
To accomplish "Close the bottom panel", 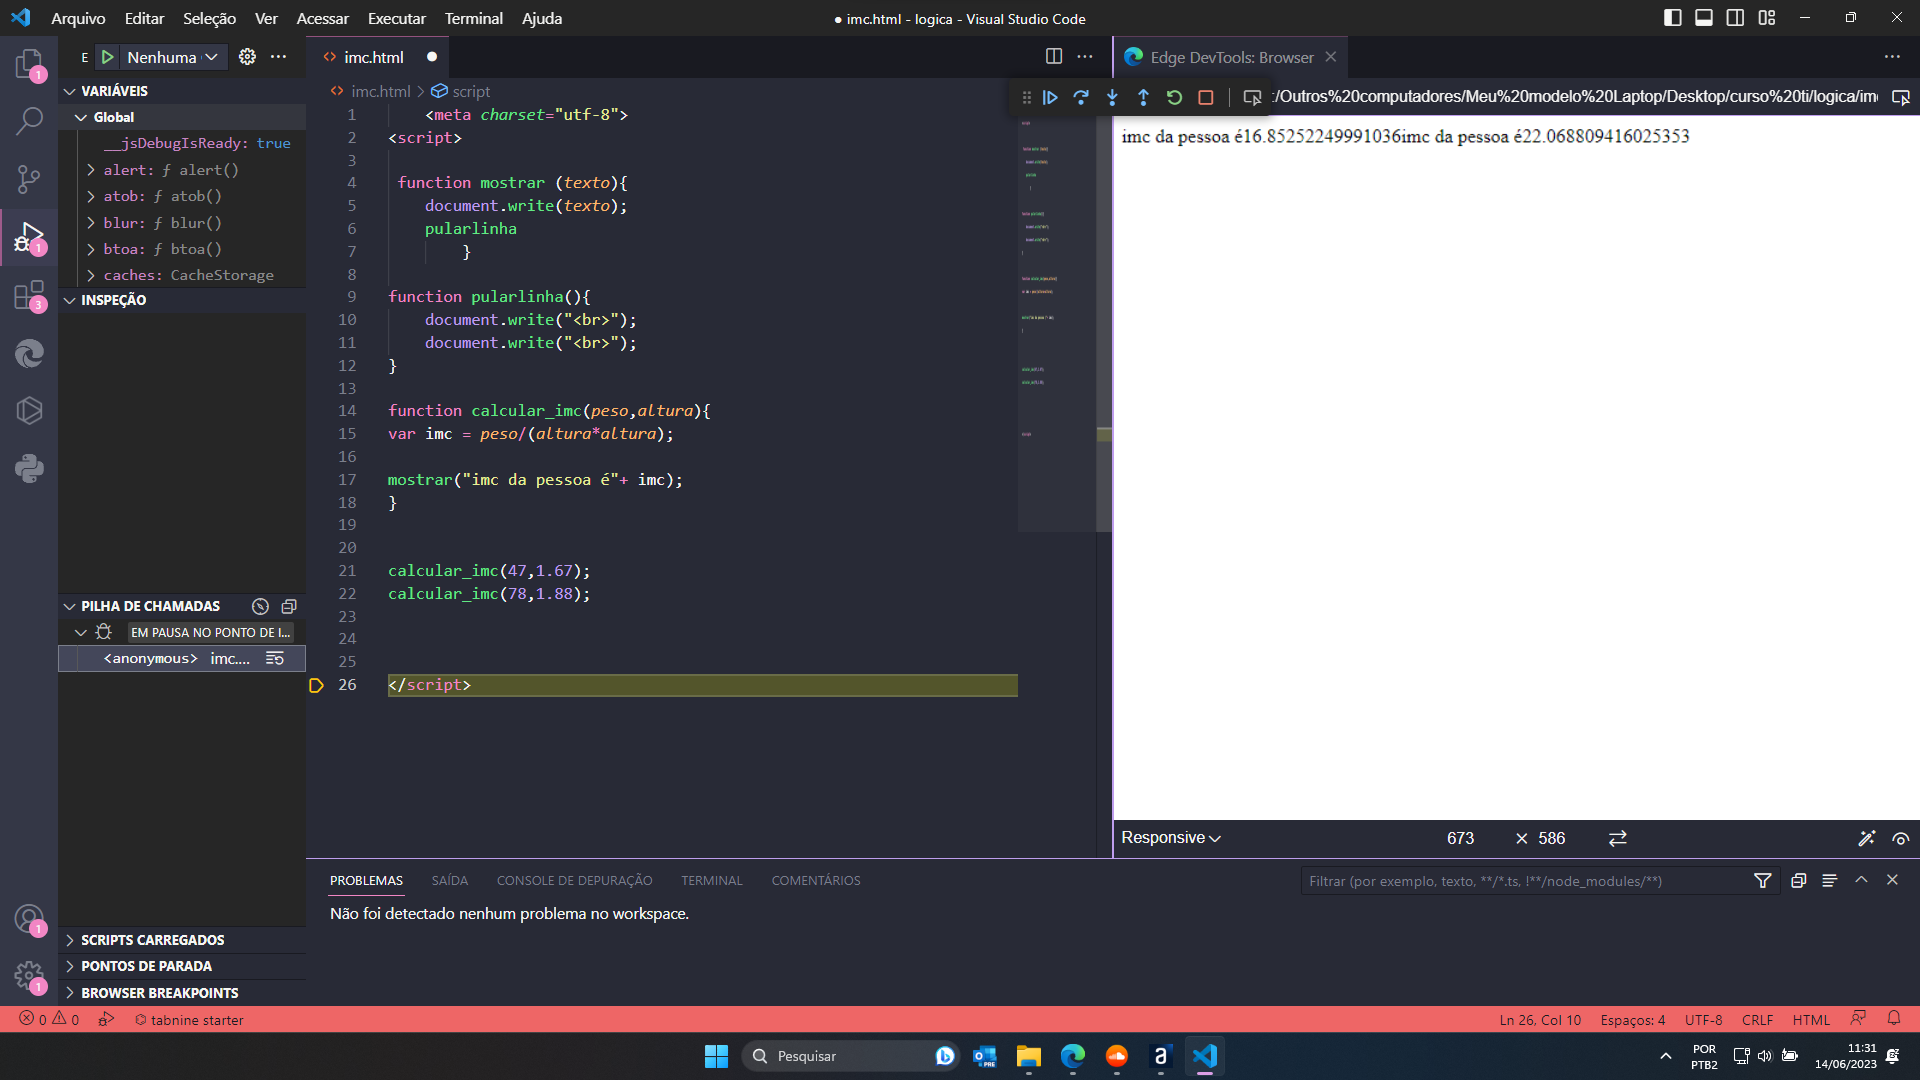I will point(1892,880).
